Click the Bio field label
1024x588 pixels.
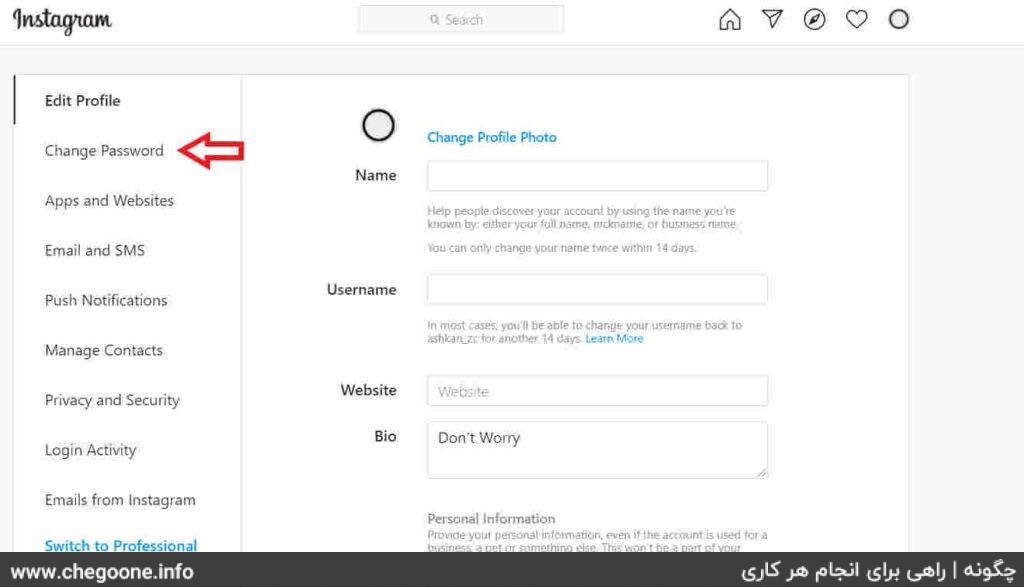tap(385, 436)
